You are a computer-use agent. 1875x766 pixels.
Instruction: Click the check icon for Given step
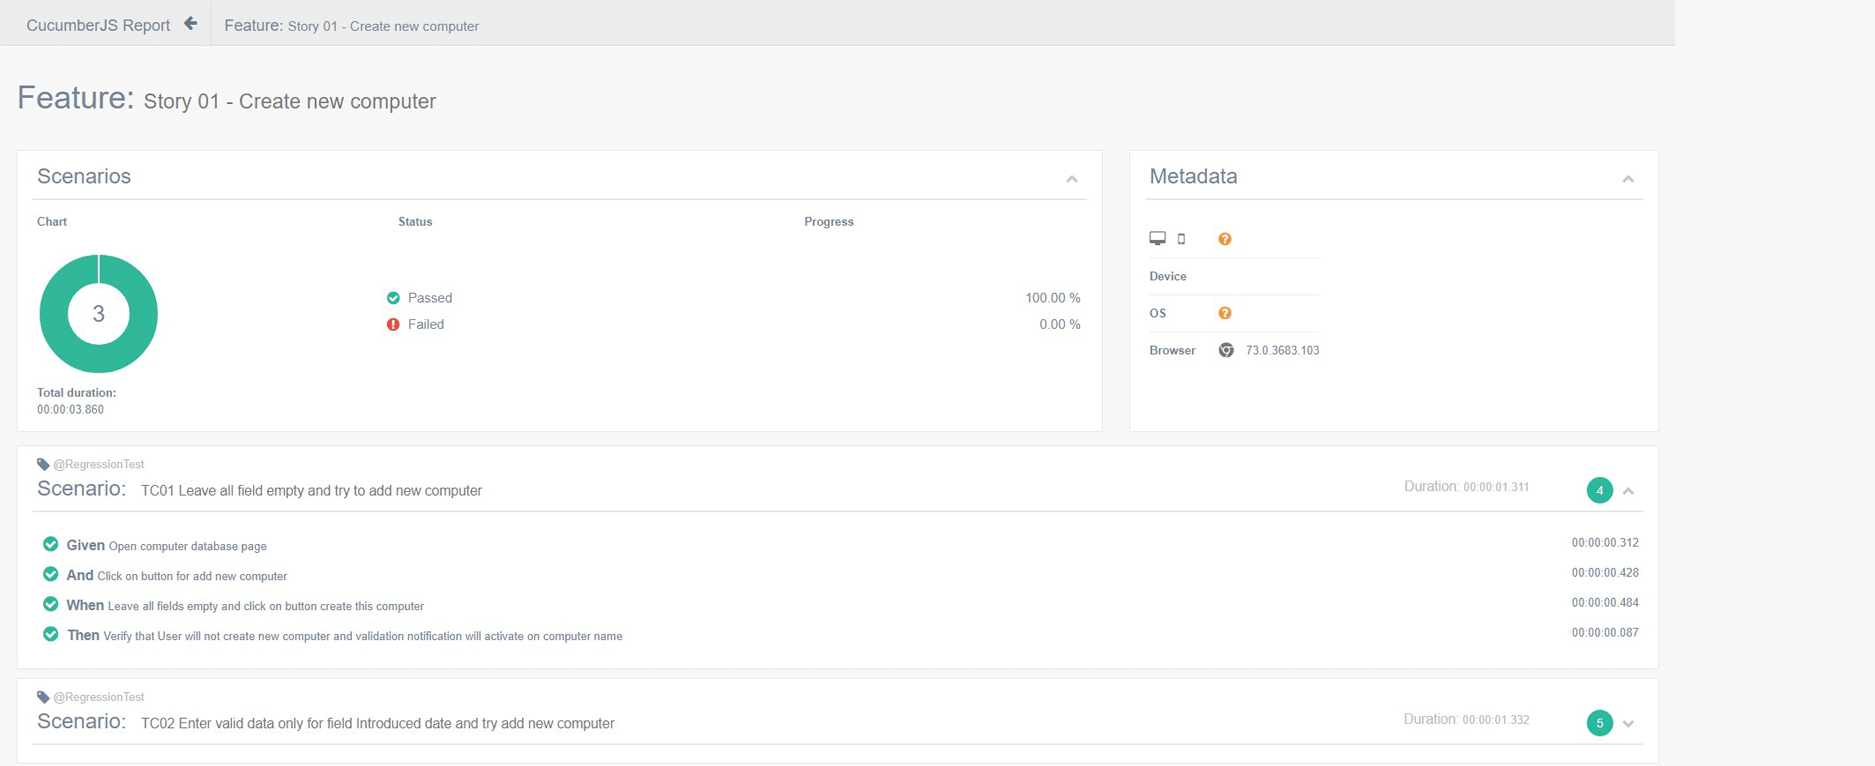coord(50,544)
